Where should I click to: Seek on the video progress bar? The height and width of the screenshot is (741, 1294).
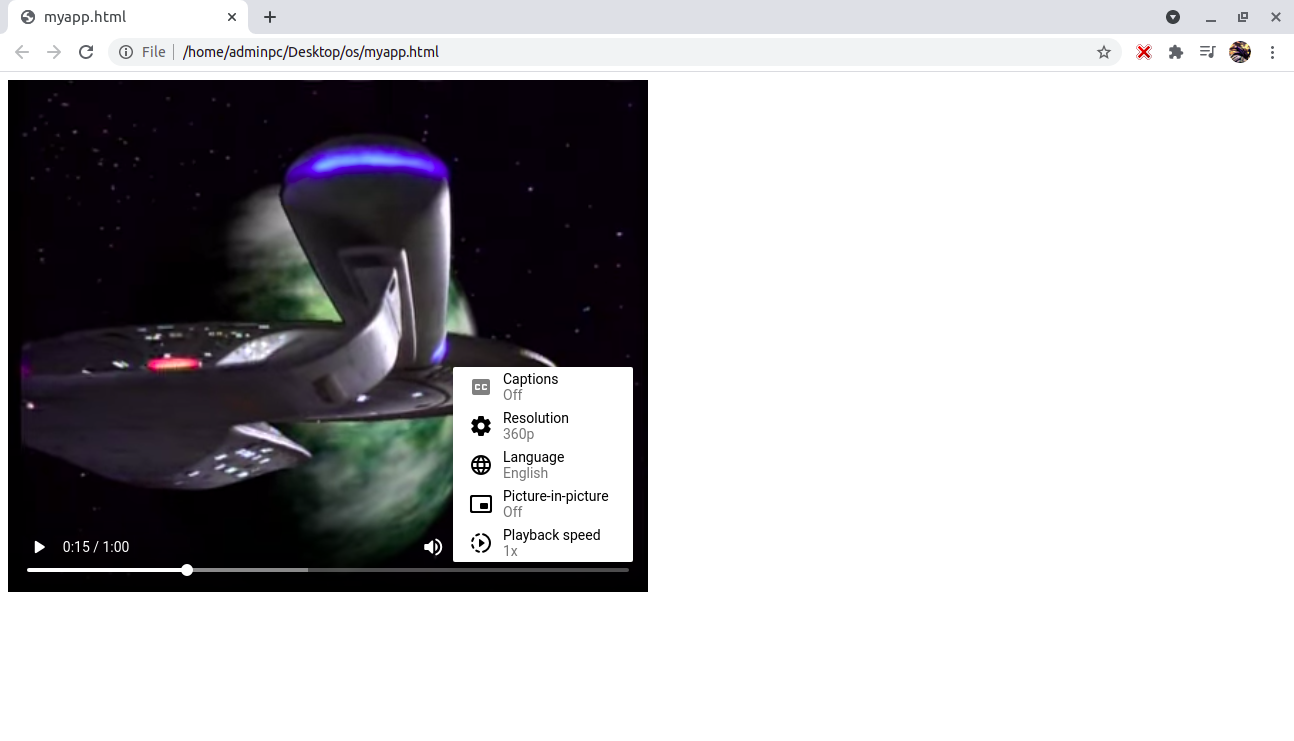pyautogui.click(x=328, y=570)
